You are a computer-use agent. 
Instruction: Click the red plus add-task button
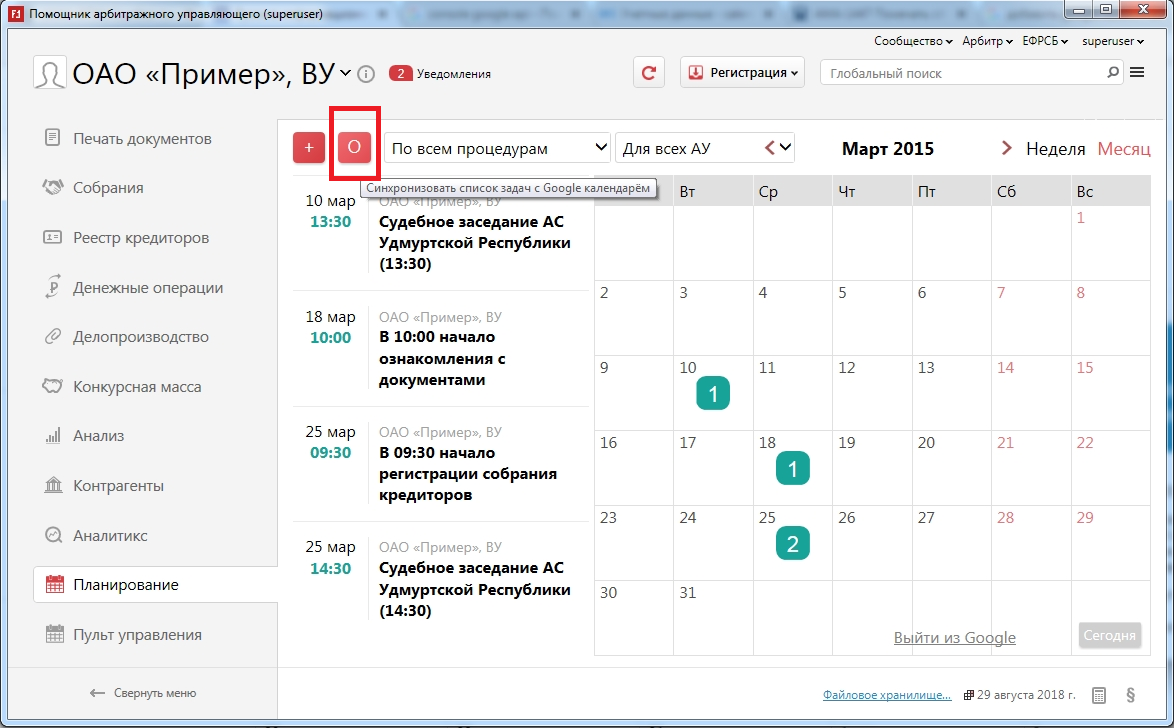point(309,147)
